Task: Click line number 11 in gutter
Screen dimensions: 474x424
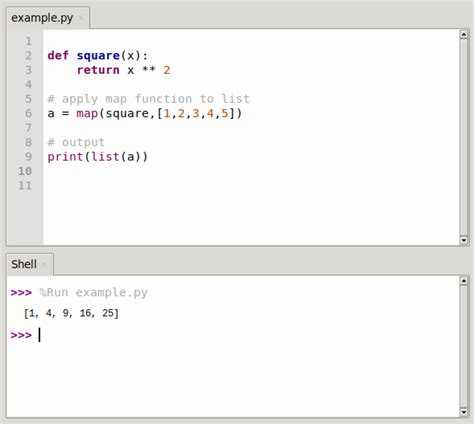Action: 25,185
